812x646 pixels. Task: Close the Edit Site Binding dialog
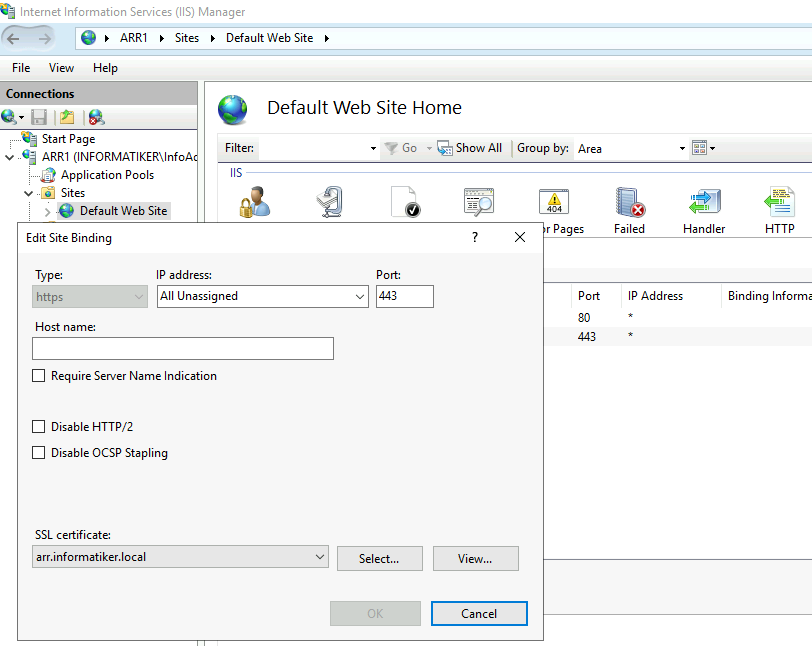[x=520, y=237]
